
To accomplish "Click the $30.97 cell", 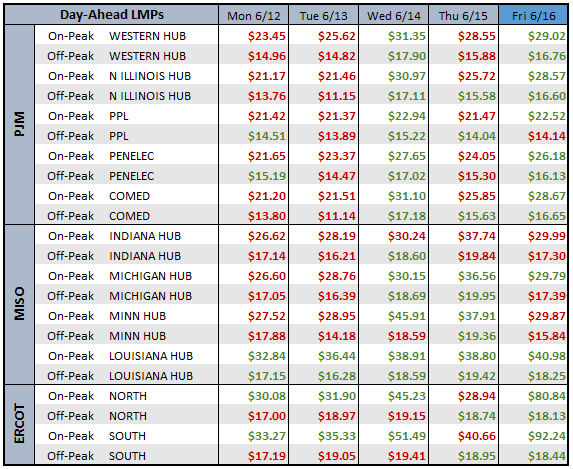I will click(x=406, y=76).
